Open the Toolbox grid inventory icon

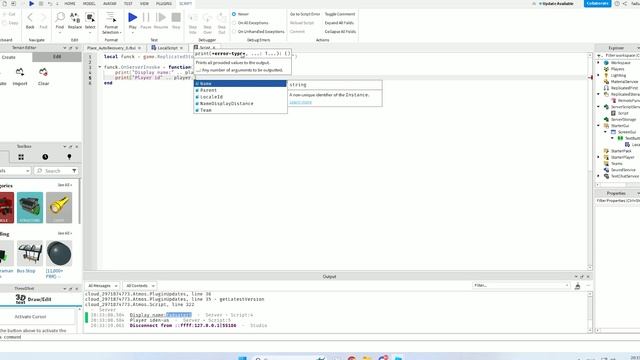(21, 157)
